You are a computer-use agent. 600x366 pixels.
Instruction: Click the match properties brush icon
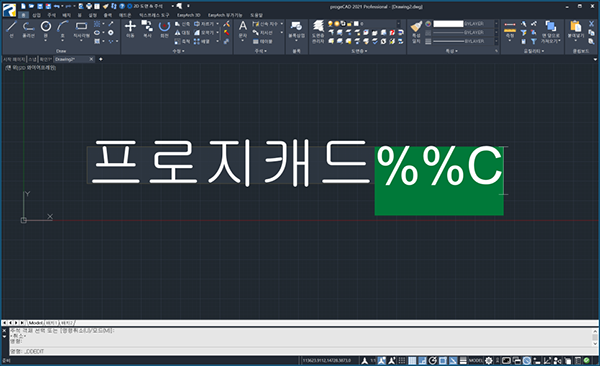point(416,26)
